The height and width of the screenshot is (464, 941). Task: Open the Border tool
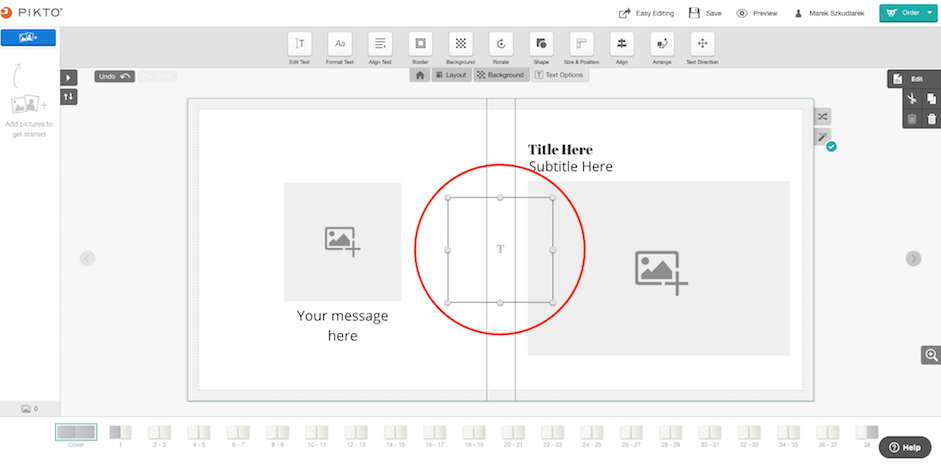[x=420, y=44]
